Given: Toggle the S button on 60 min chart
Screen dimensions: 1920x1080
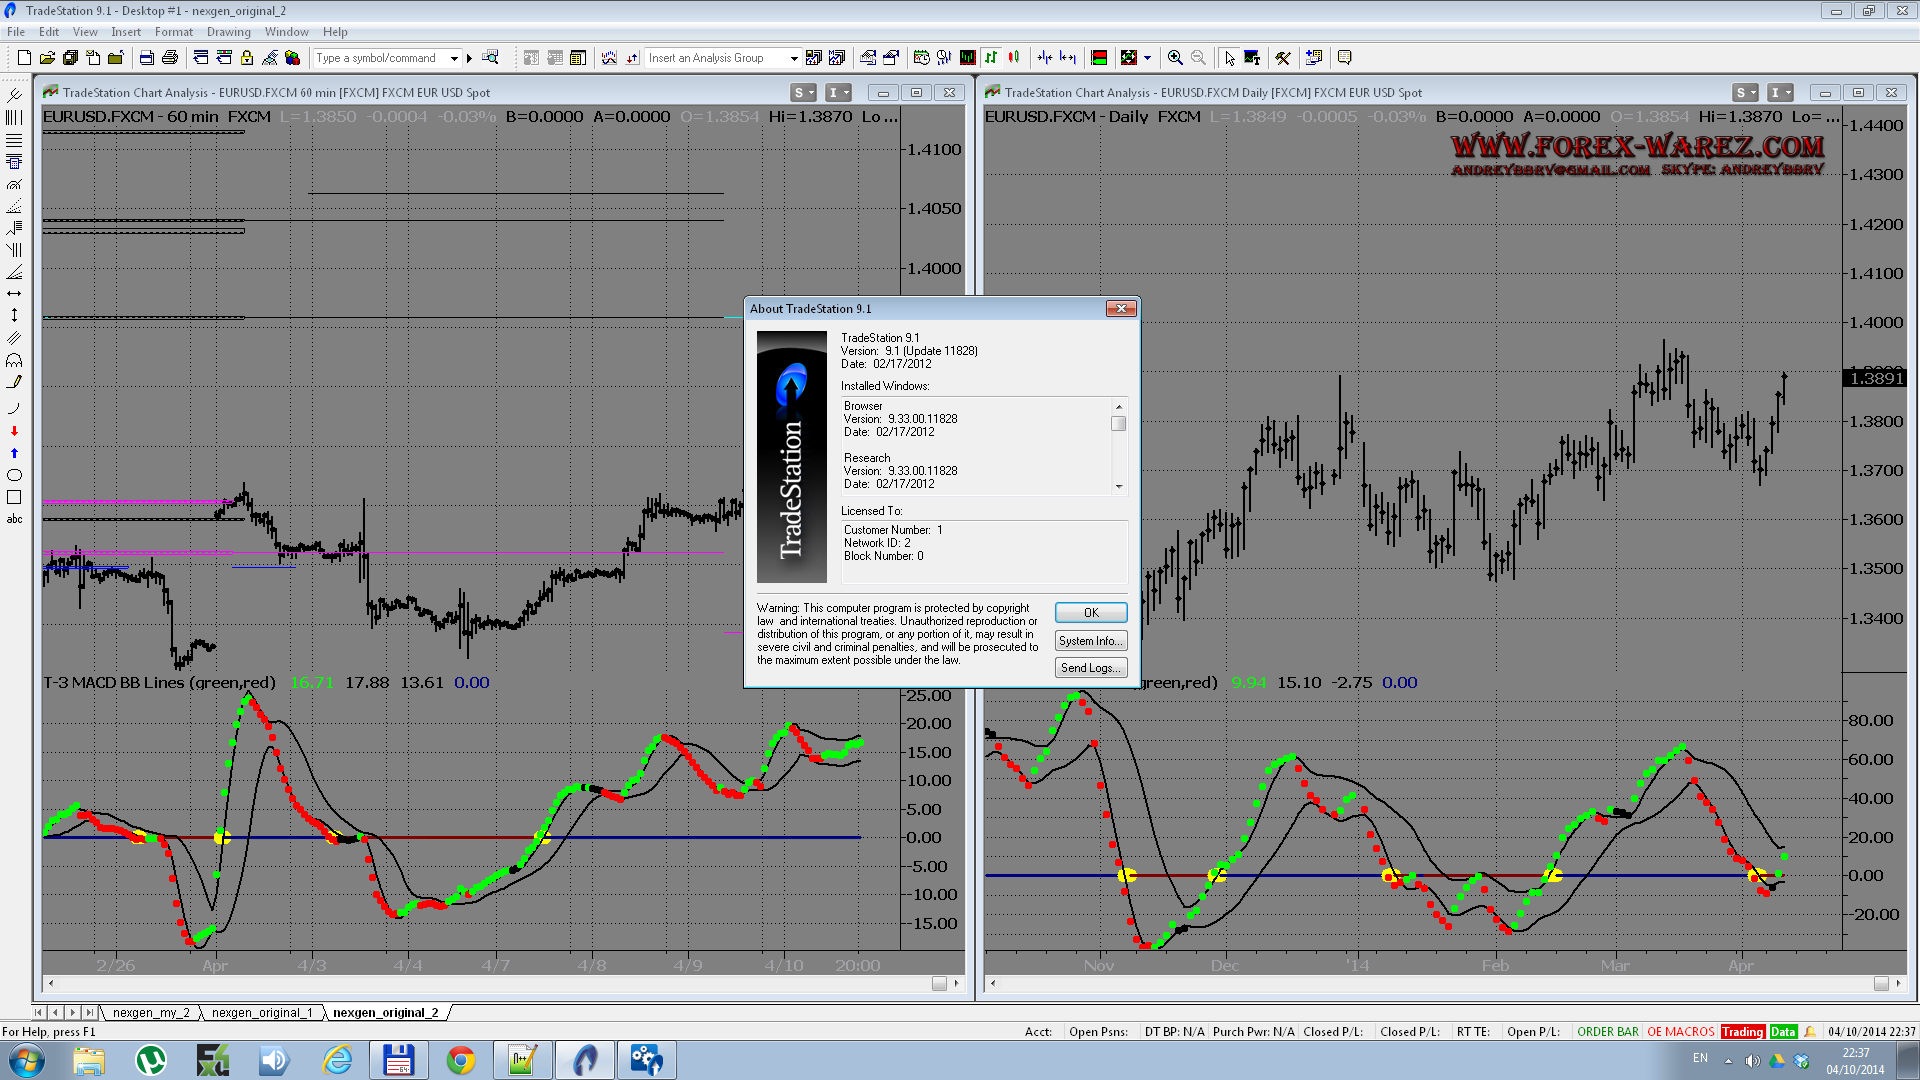Looking at the screenshot, I should coord(798,93).
